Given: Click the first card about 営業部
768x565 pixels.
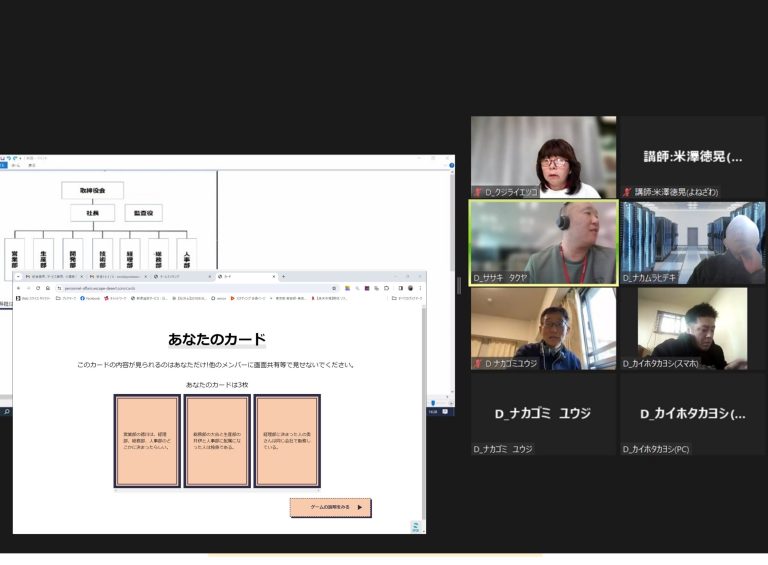Looking at the screenshot, I should tap(147, 441).
